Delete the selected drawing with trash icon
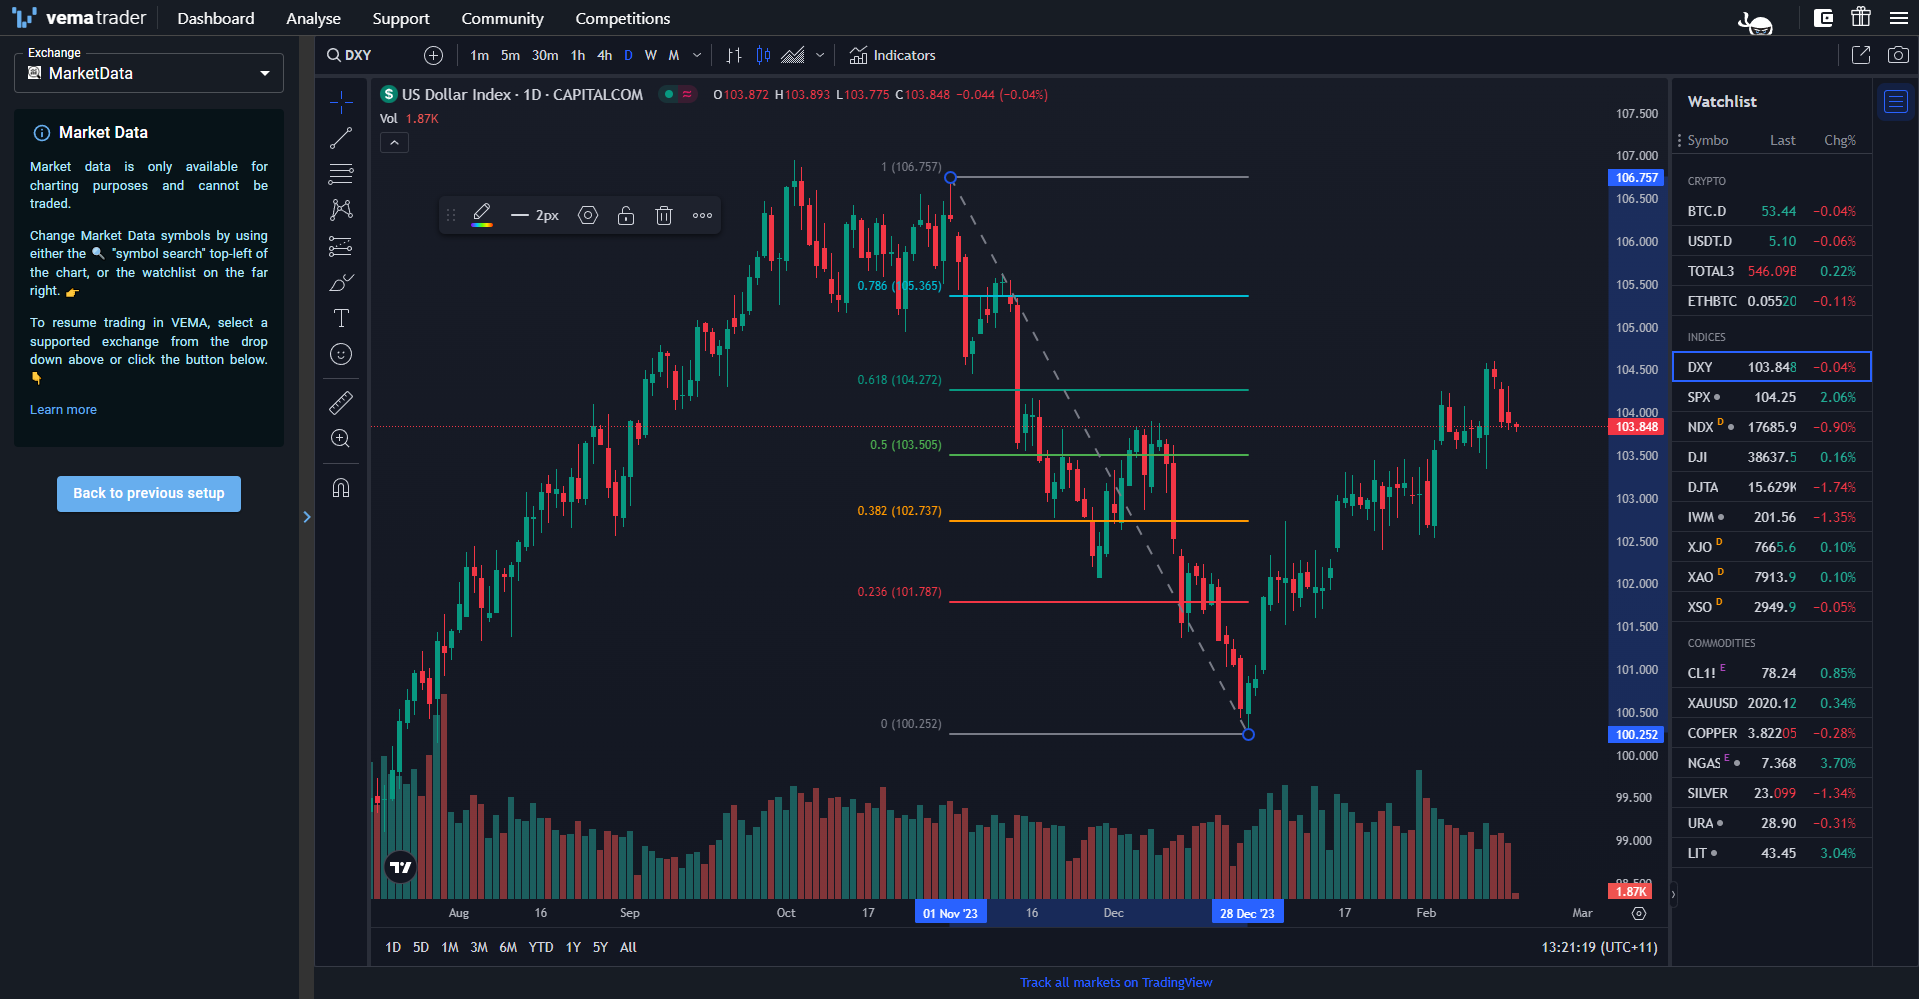 664,215
